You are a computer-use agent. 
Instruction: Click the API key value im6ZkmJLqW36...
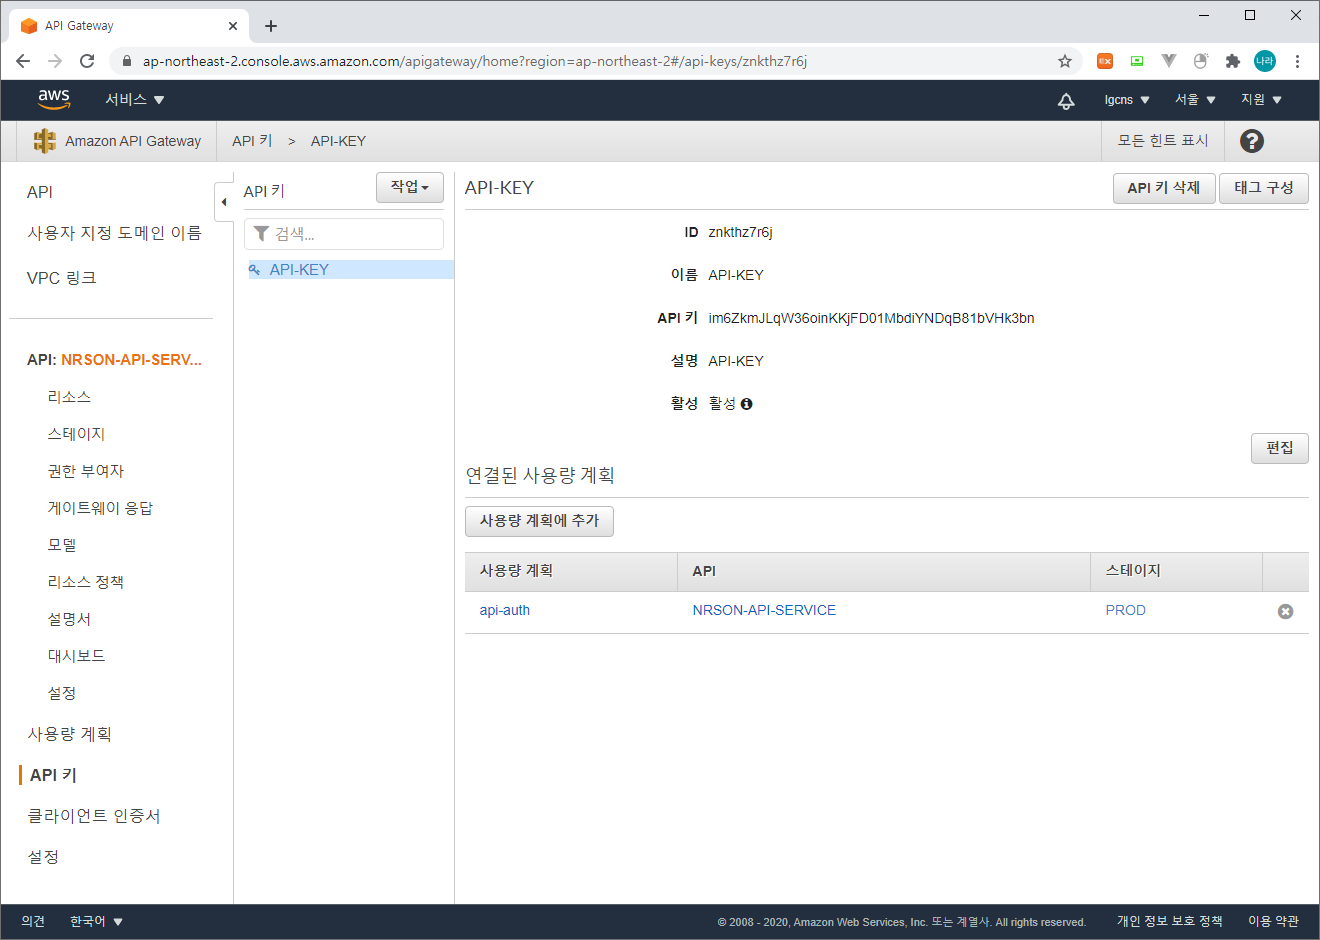(x=871, y=318)
